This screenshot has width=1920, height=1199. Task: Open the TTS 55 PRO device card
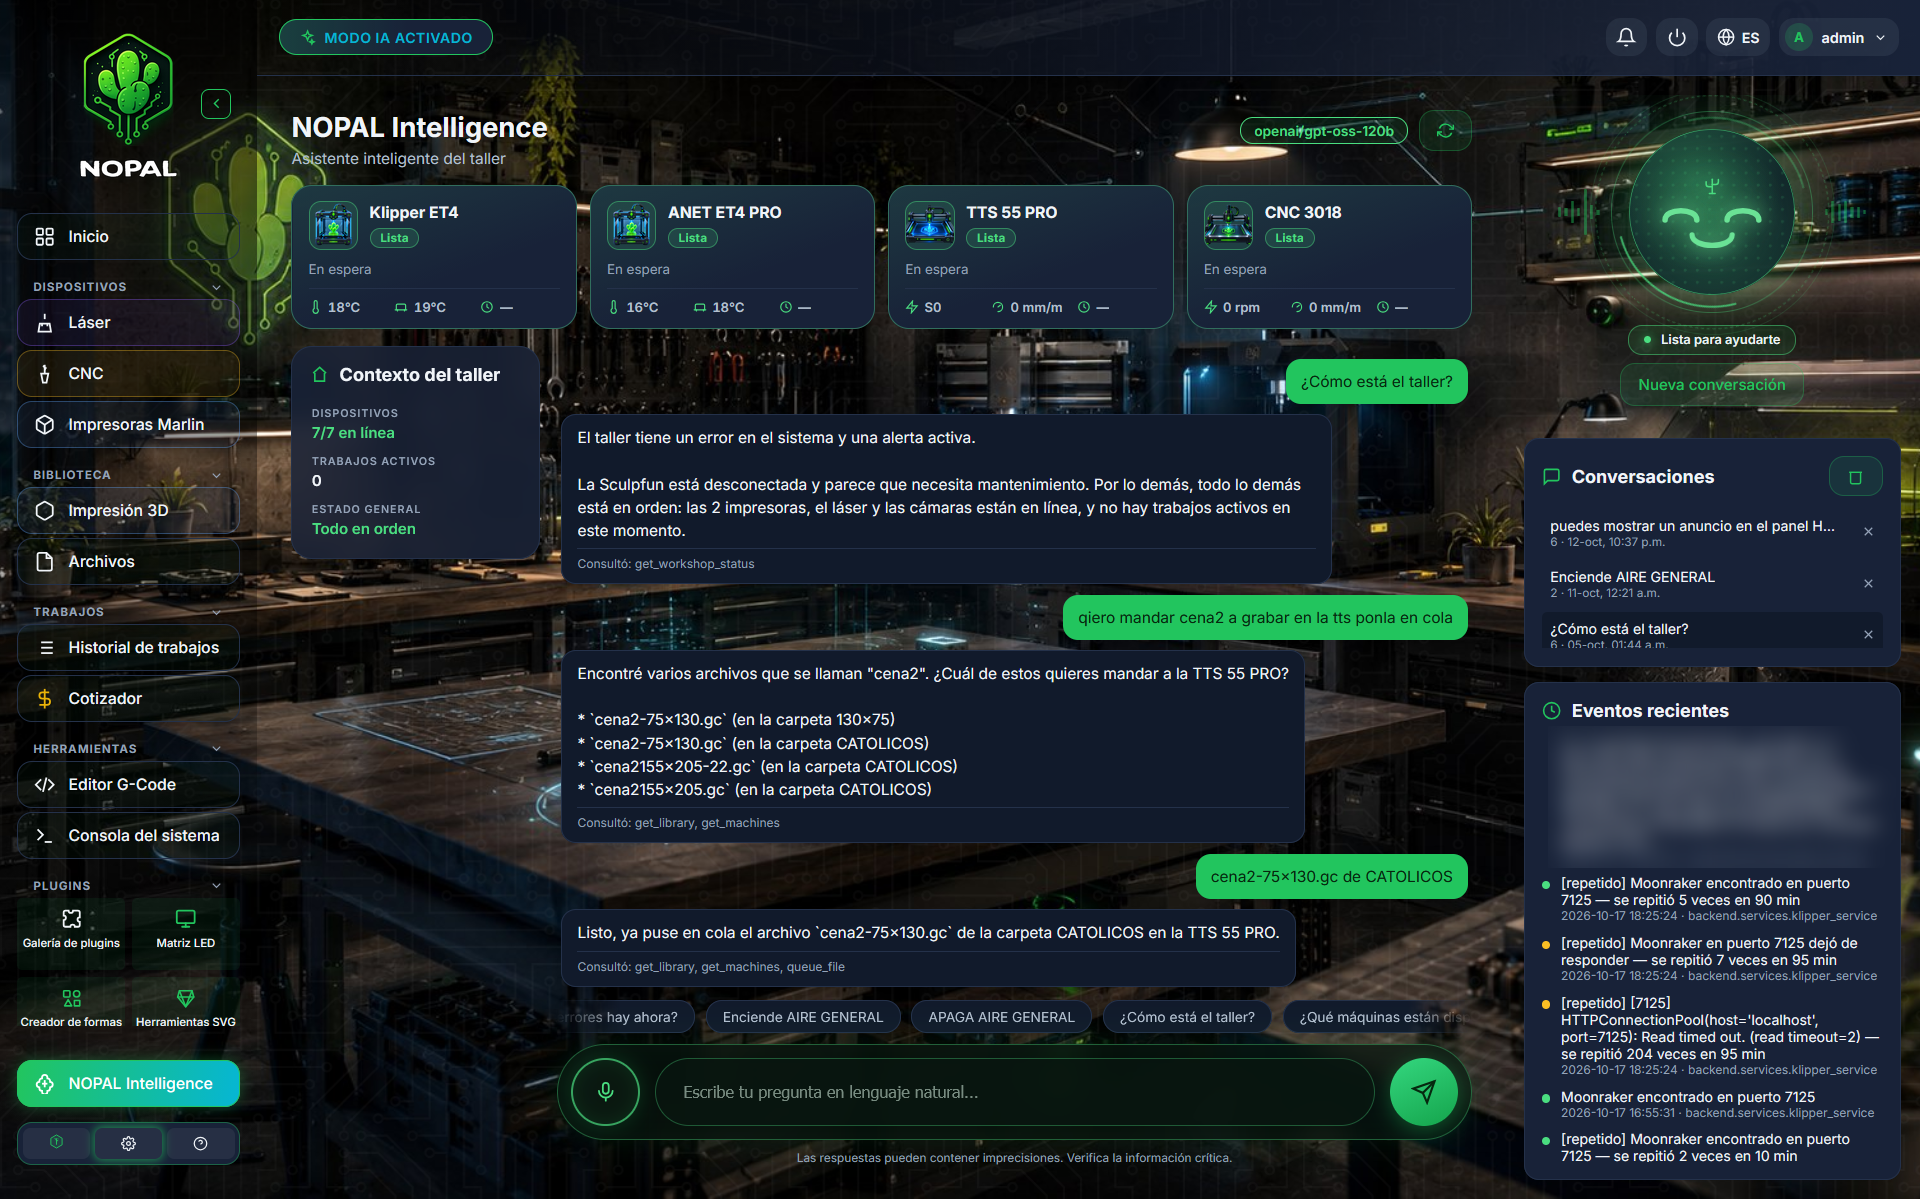[x=1030, y=257]
